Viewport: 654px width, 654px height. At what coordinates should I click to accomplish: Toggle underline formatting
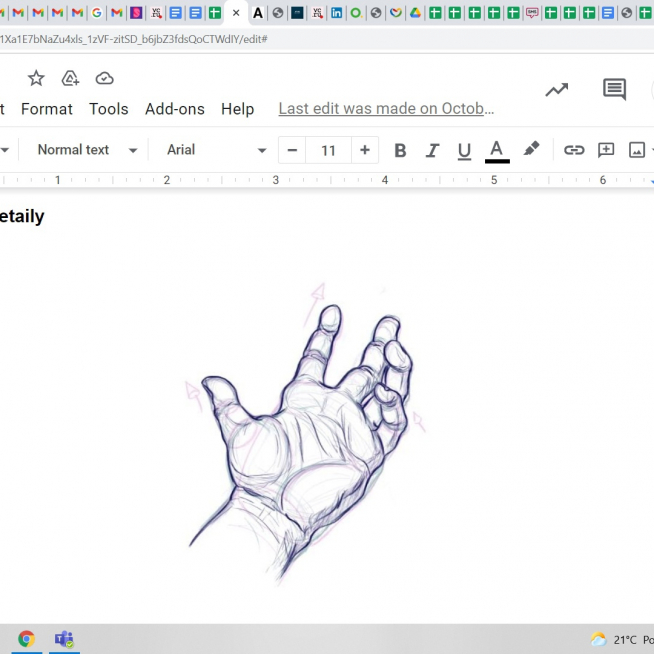click(464, 150)
